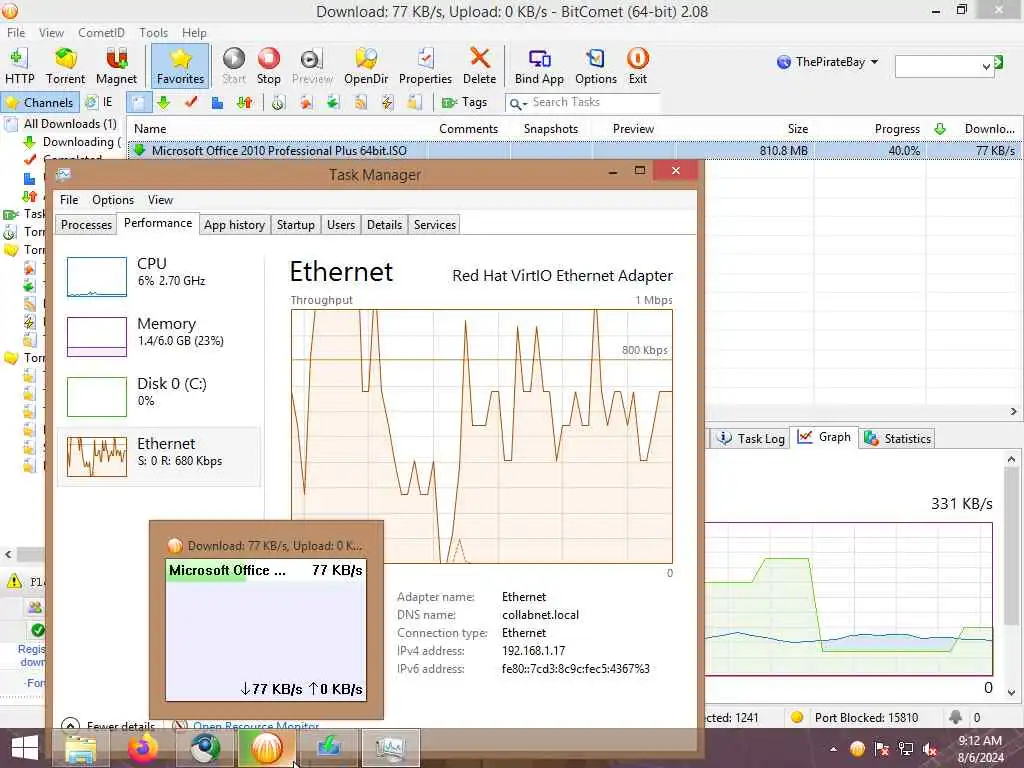Click the Properties toolbar icon
Image resolution: width=1024 pixels, height=768 pixels.
click(425, 66)
